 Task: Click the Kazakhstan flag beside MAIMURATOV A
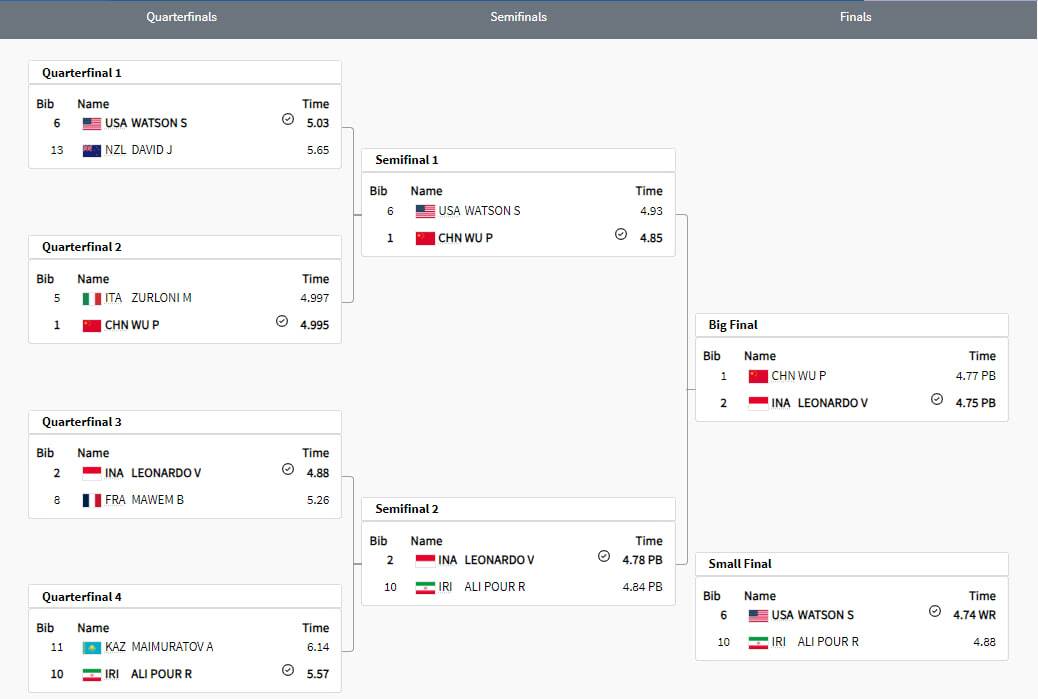pyautogui.click(x=92, y=648)
